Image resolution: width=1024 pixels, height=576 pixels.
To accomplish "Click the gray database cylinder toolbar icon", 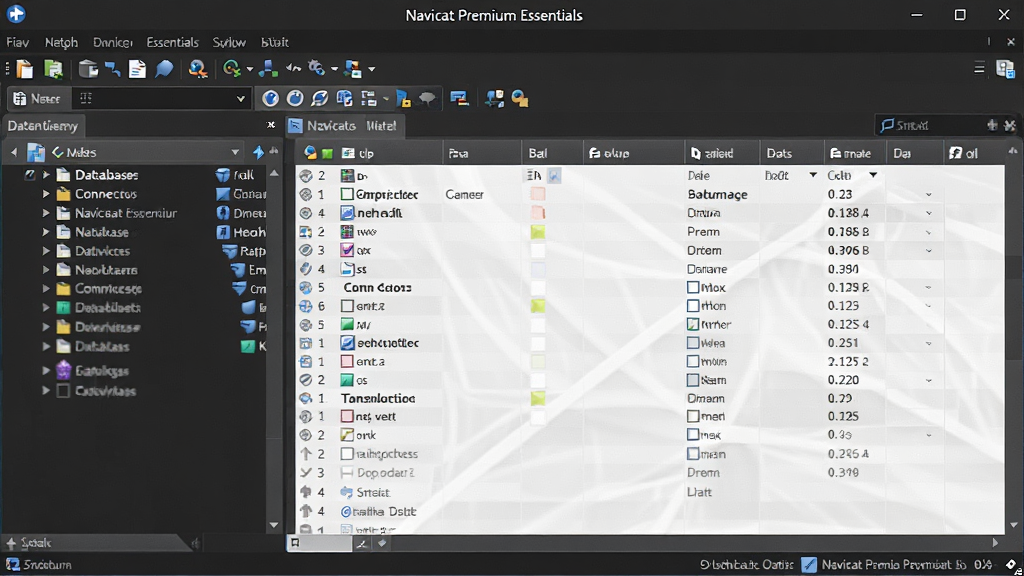I will click(x=88, y=69).
